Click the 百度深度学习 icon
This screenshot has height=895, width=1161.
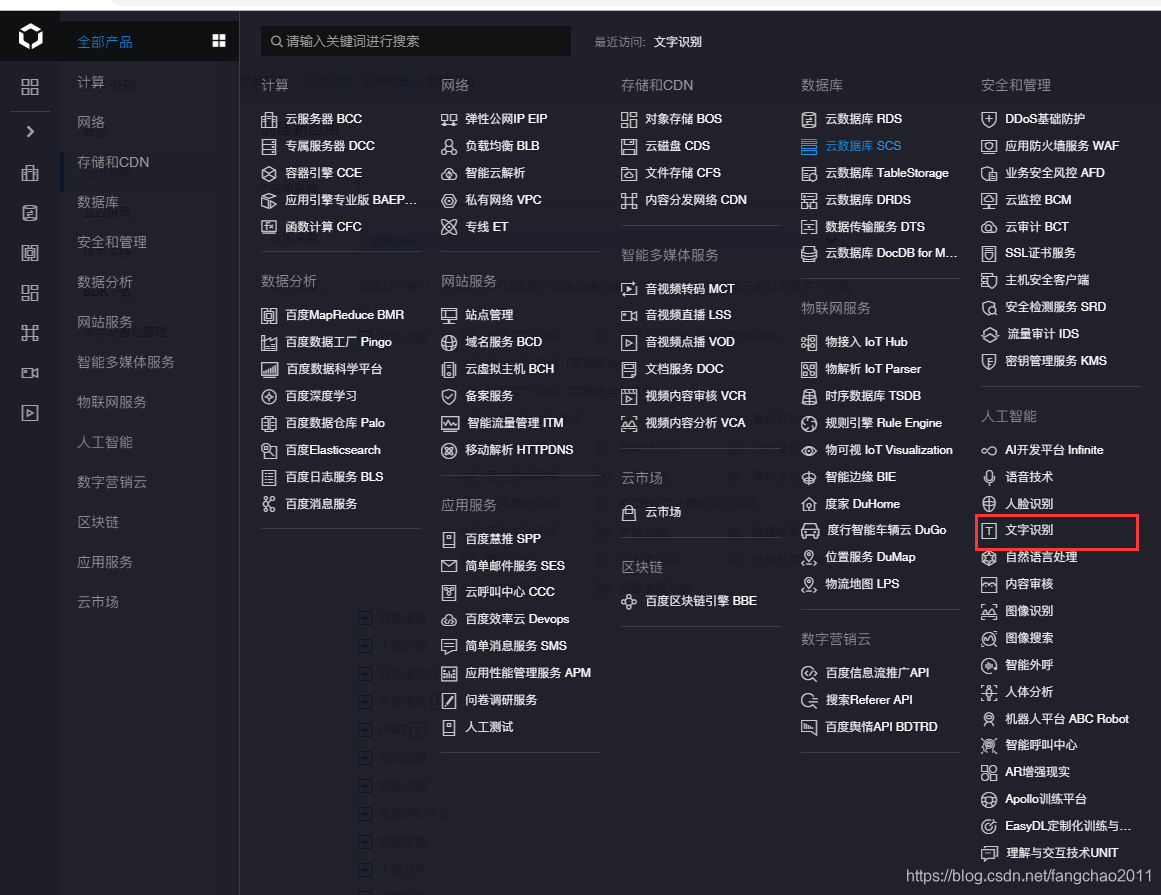pos(269,397)
